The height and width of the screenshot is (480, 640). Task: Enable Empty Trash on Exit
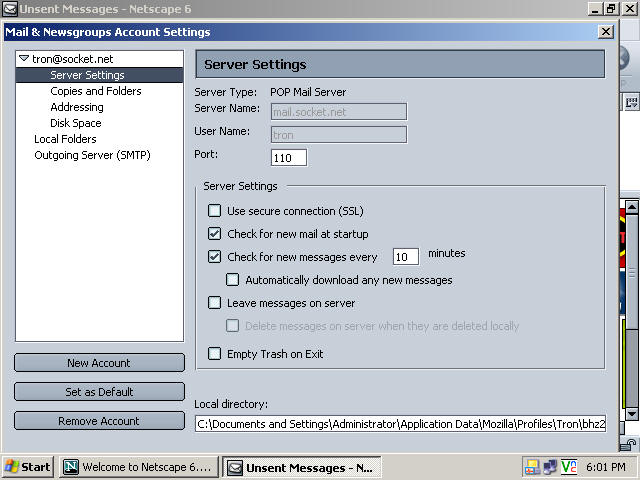point(214,353)
